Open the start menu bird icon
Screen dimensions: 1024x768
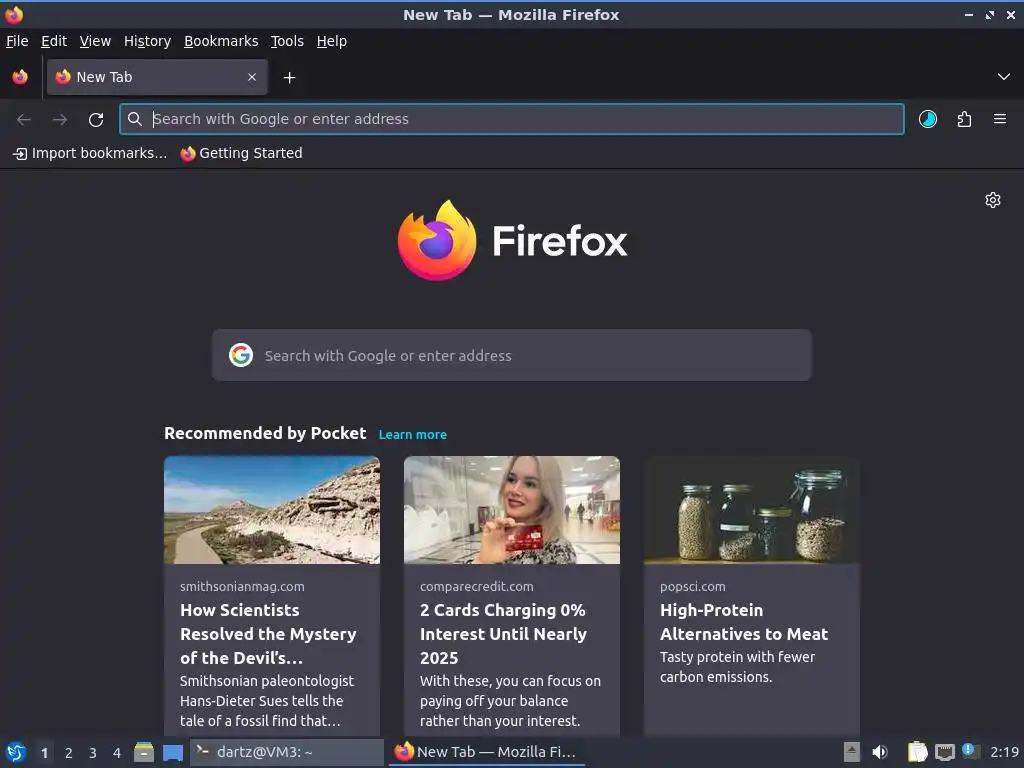(16, 752)
